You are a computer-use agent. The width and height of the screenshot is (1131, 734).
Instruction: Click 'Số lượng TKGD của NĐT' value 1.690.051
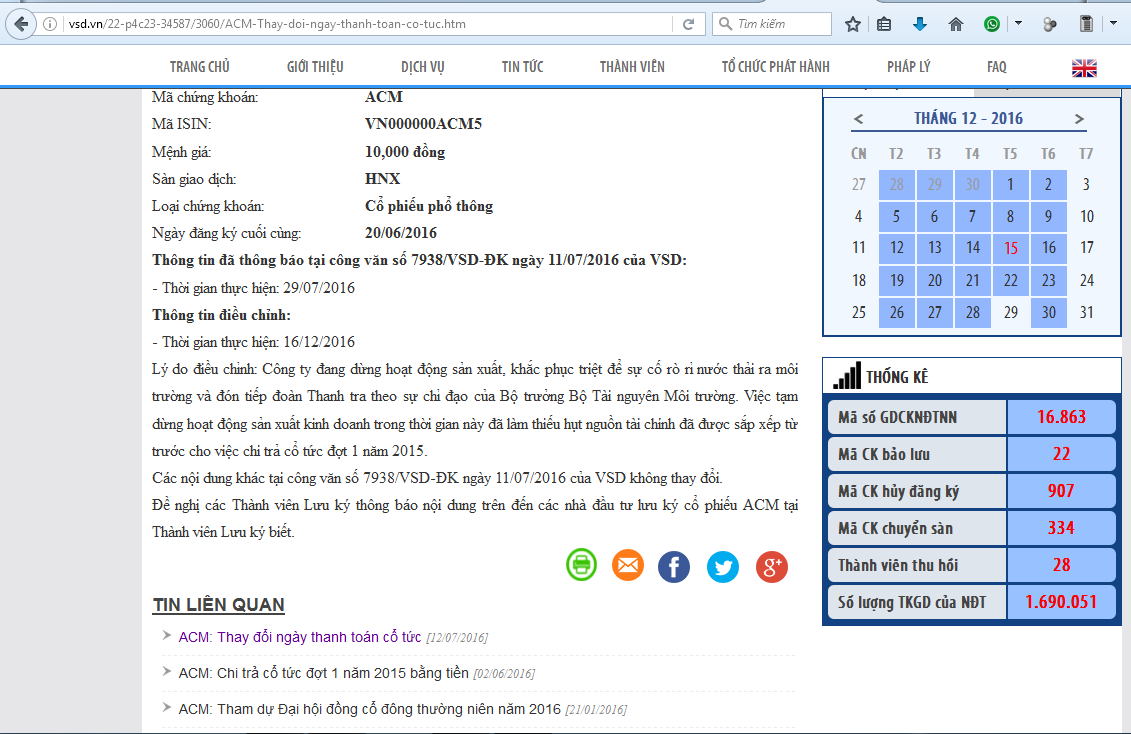(1061, 602)
